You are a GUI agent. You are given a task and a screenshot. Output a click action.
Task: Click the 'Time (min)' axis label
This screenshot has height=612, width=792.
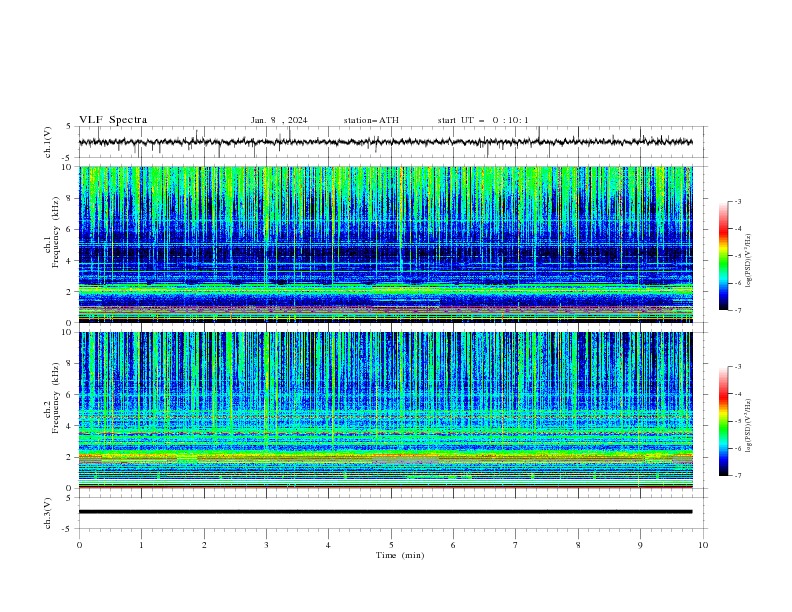(x=400, y=555)
